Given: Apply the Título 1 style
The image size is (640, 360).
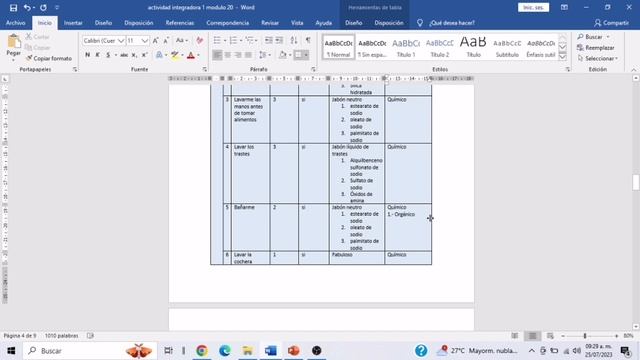Looking at the screenshot, I should coord(406,47).
